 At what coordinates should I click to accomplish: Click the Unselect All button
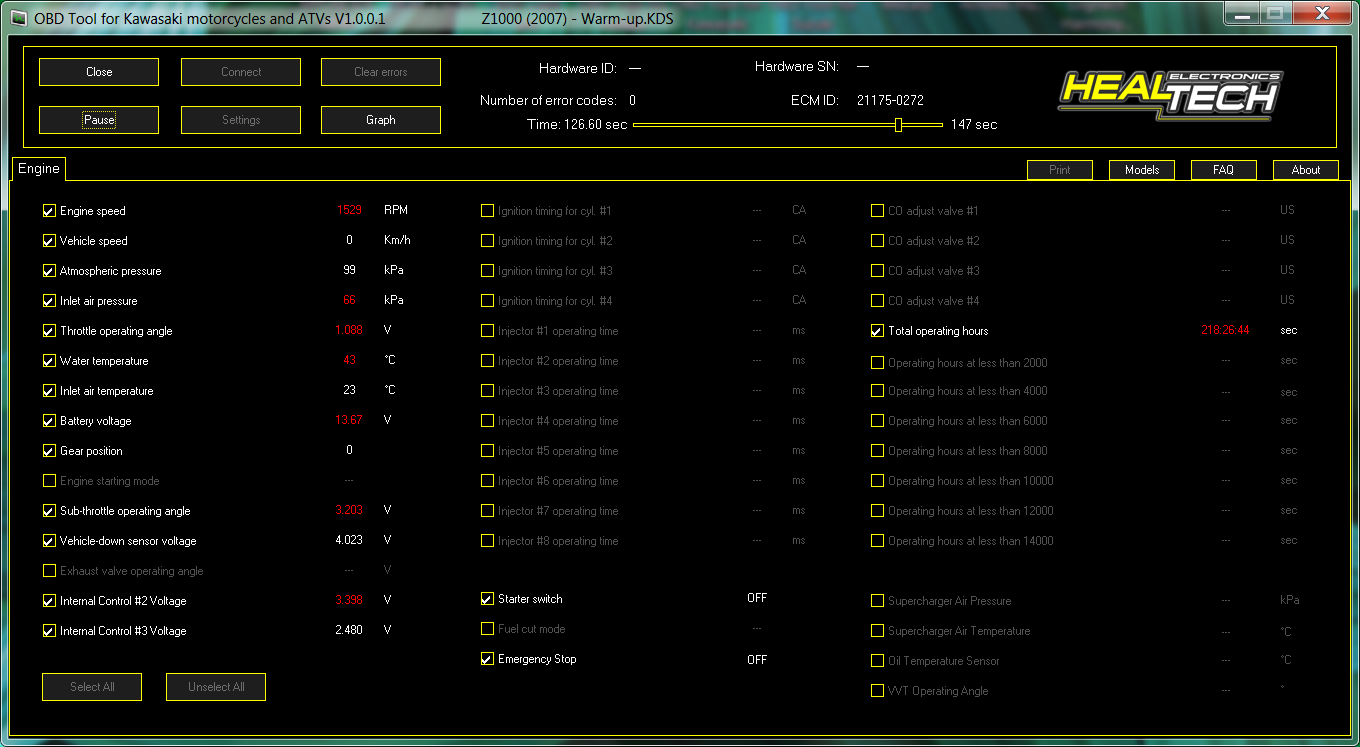click(216, 687)
